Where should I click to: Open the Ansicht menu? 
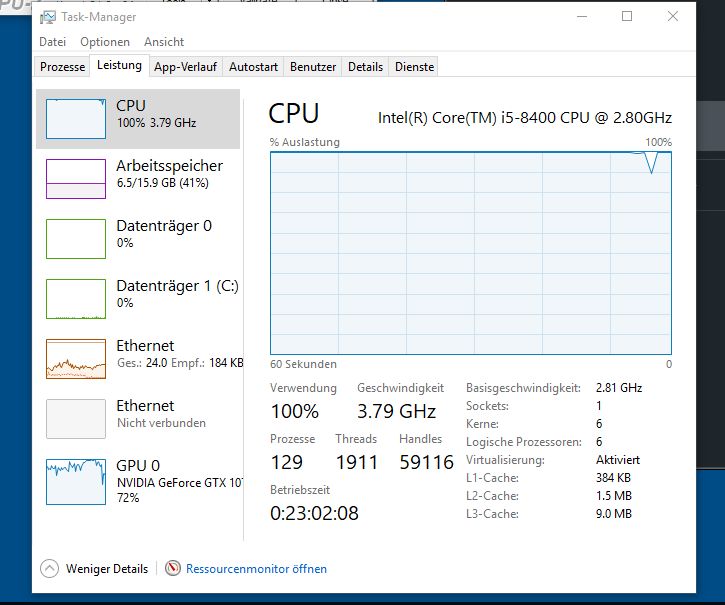pos(164,42)
